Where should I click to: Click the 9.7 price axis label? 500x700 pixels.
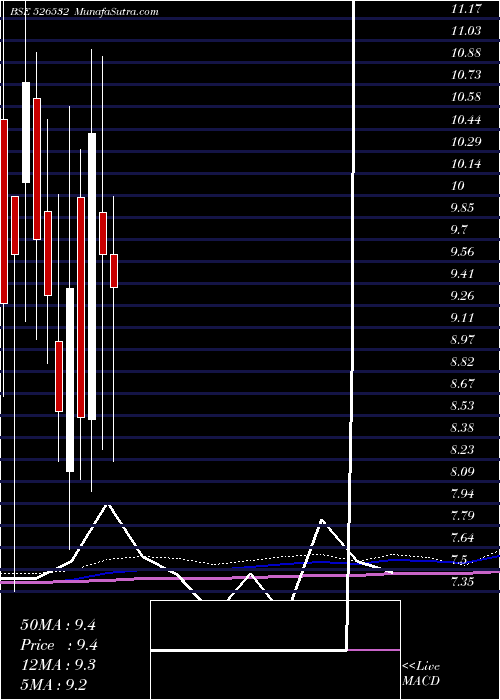coord(459,230)
